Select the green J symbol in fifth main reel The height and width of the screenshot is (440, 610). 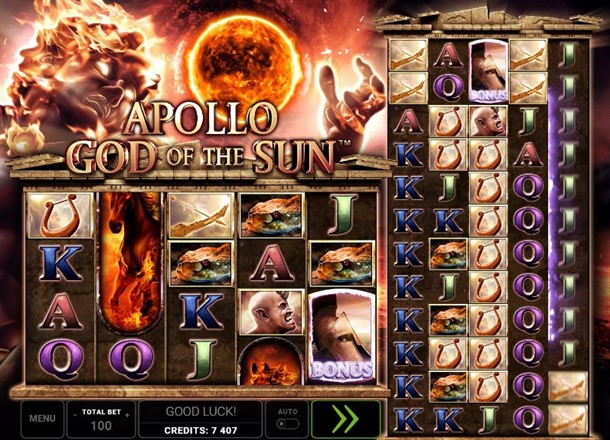[343, 215]
